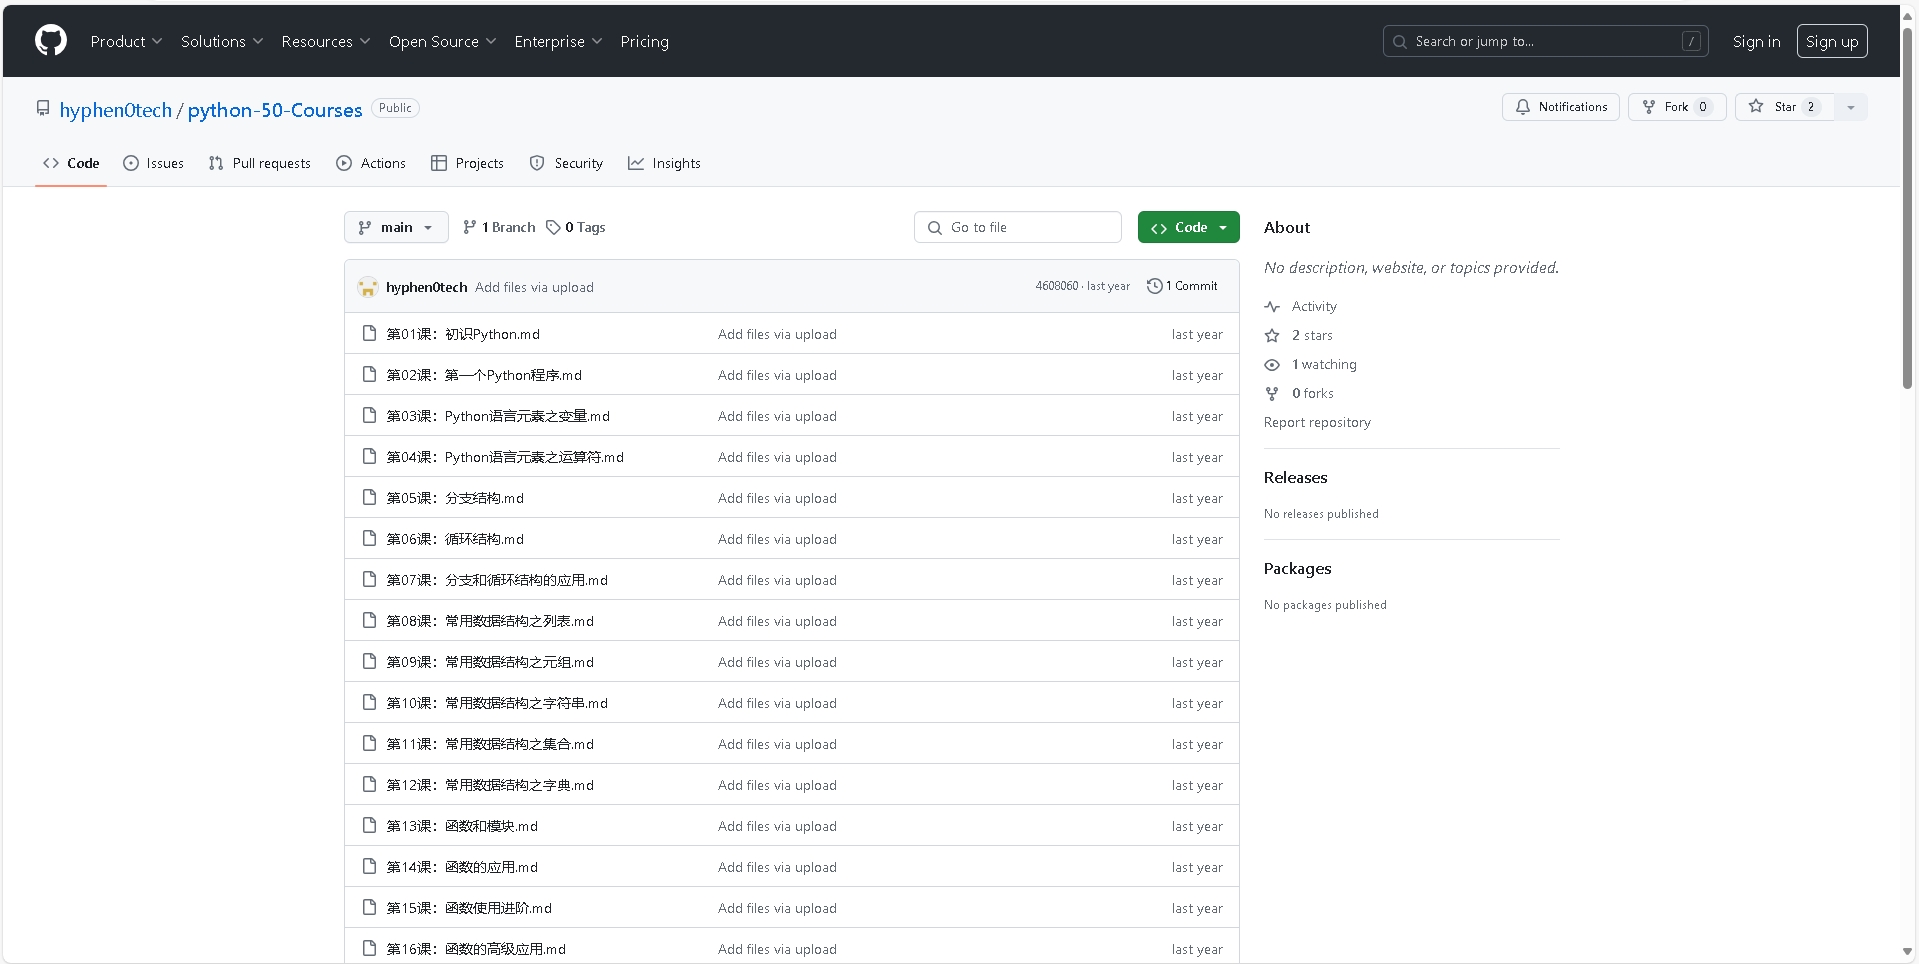The height and width of the screenshot is (964, 1919).
Task: Click the star icon next to 2 stars
Action: point(1272,336)
